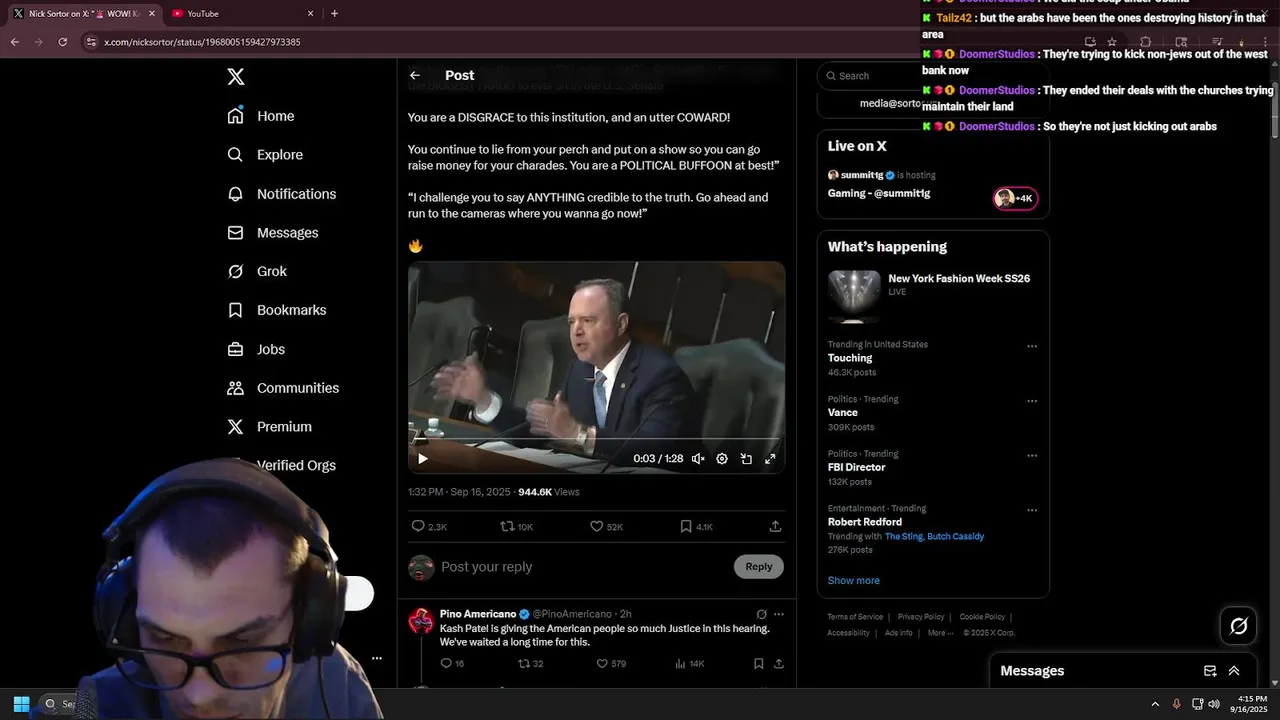
Task: Open more options for Robert Redford trend
Action: tap(1032, 510)
